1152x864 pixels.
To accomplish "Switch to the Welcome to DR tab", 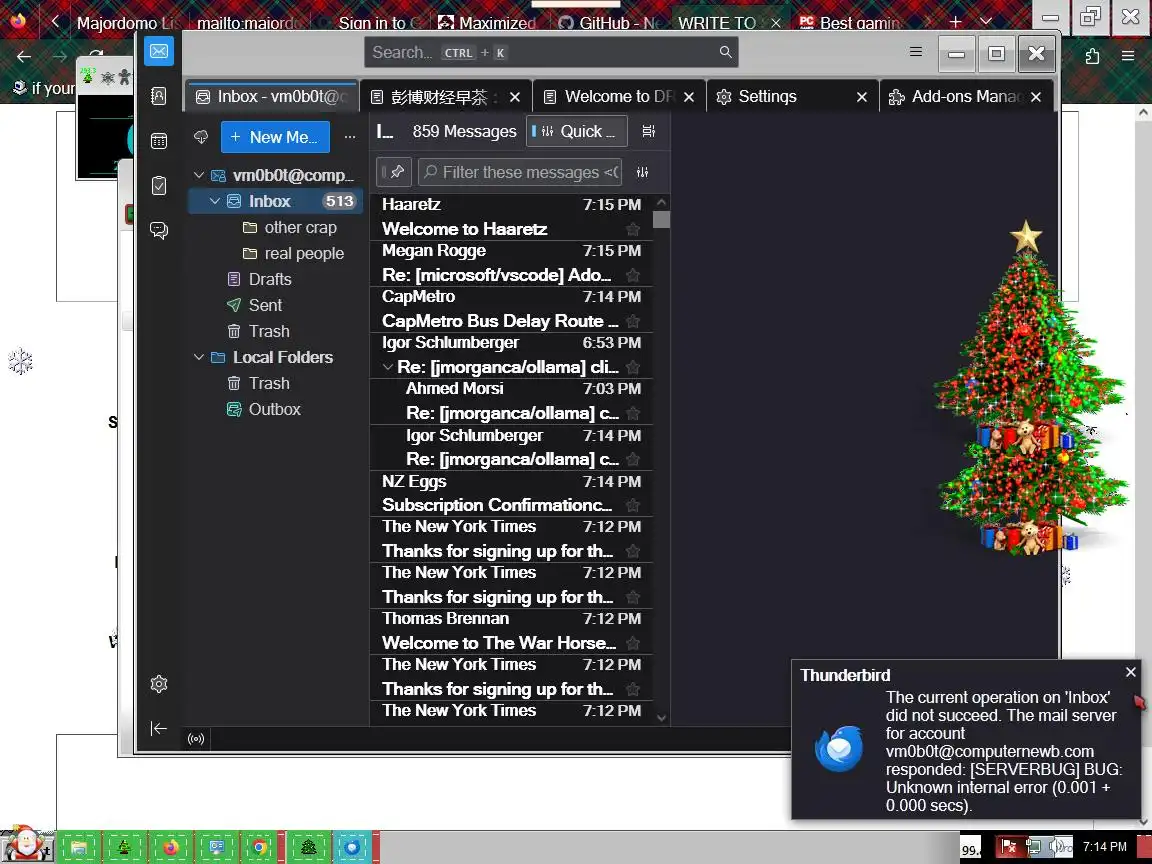I will (619, 96).
